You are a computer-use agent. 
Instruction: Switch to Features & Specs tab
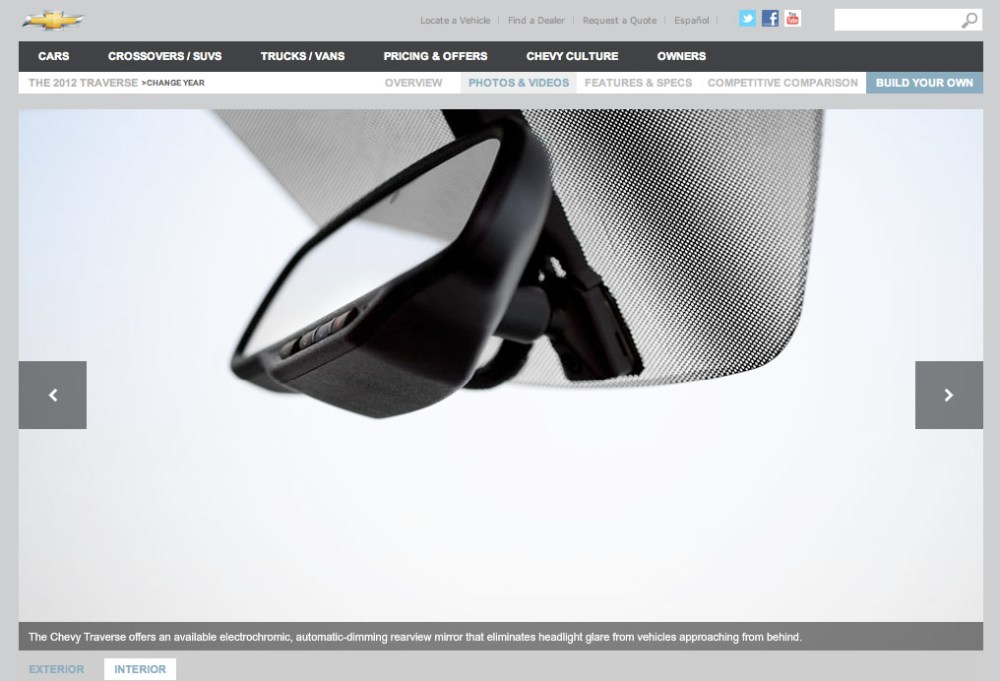(x=638, y=83)
